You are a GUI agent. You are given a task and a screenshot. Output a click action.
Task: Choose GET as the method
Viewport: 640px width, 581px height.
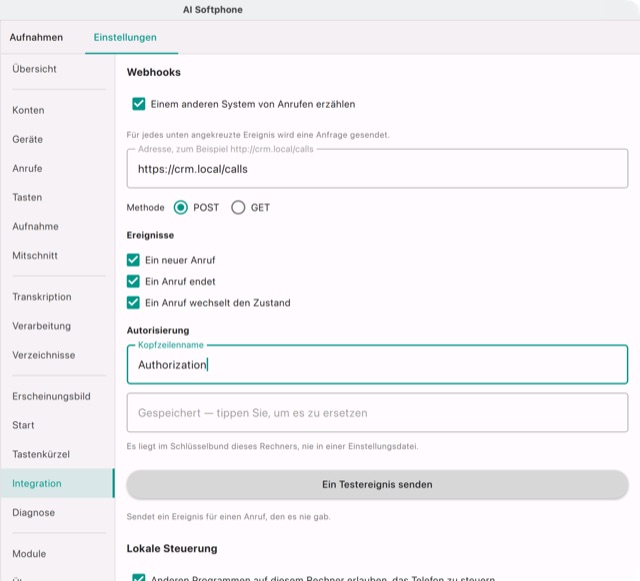[x=238, y=207]
